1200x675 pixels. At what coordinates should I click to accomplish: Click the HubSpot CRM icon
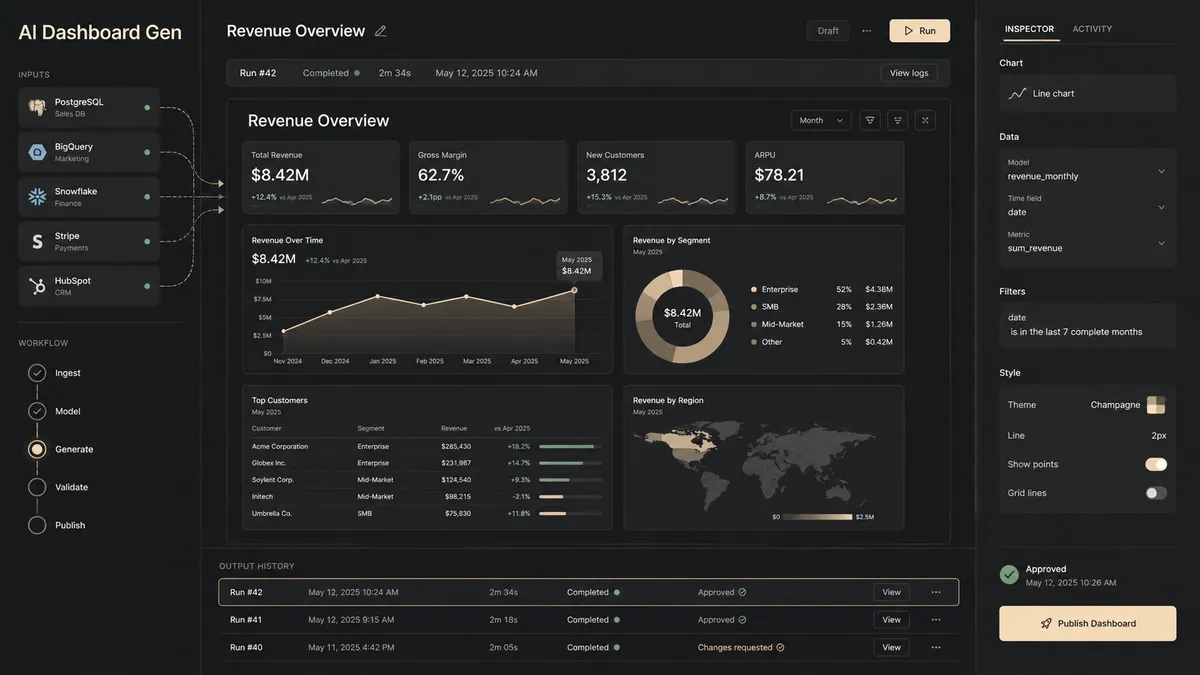click(37, 286)
